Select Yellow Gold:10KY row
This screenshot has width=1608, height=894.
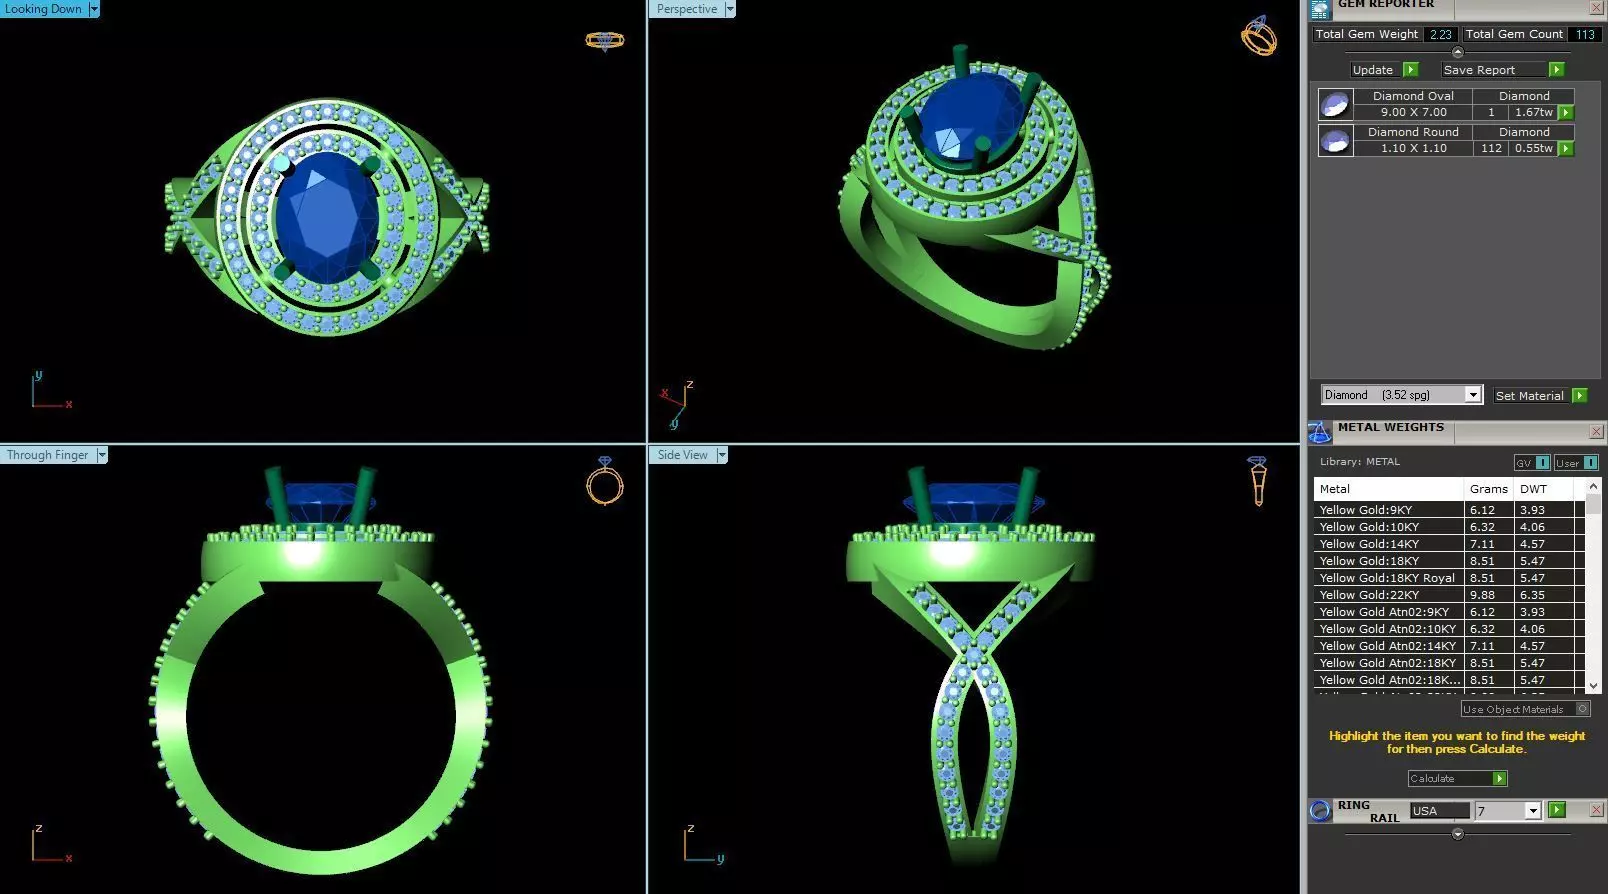1449,527
